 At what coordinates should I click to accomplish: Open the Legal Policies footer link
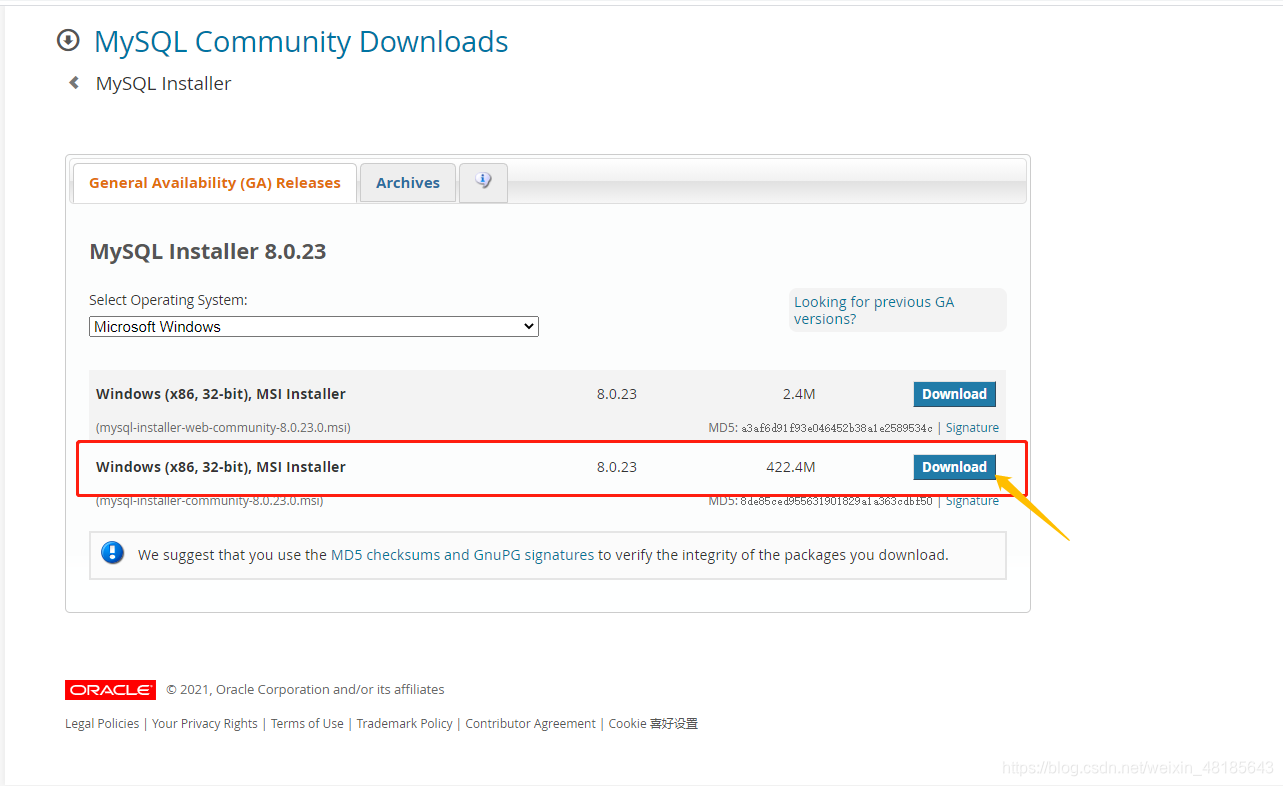102,724
